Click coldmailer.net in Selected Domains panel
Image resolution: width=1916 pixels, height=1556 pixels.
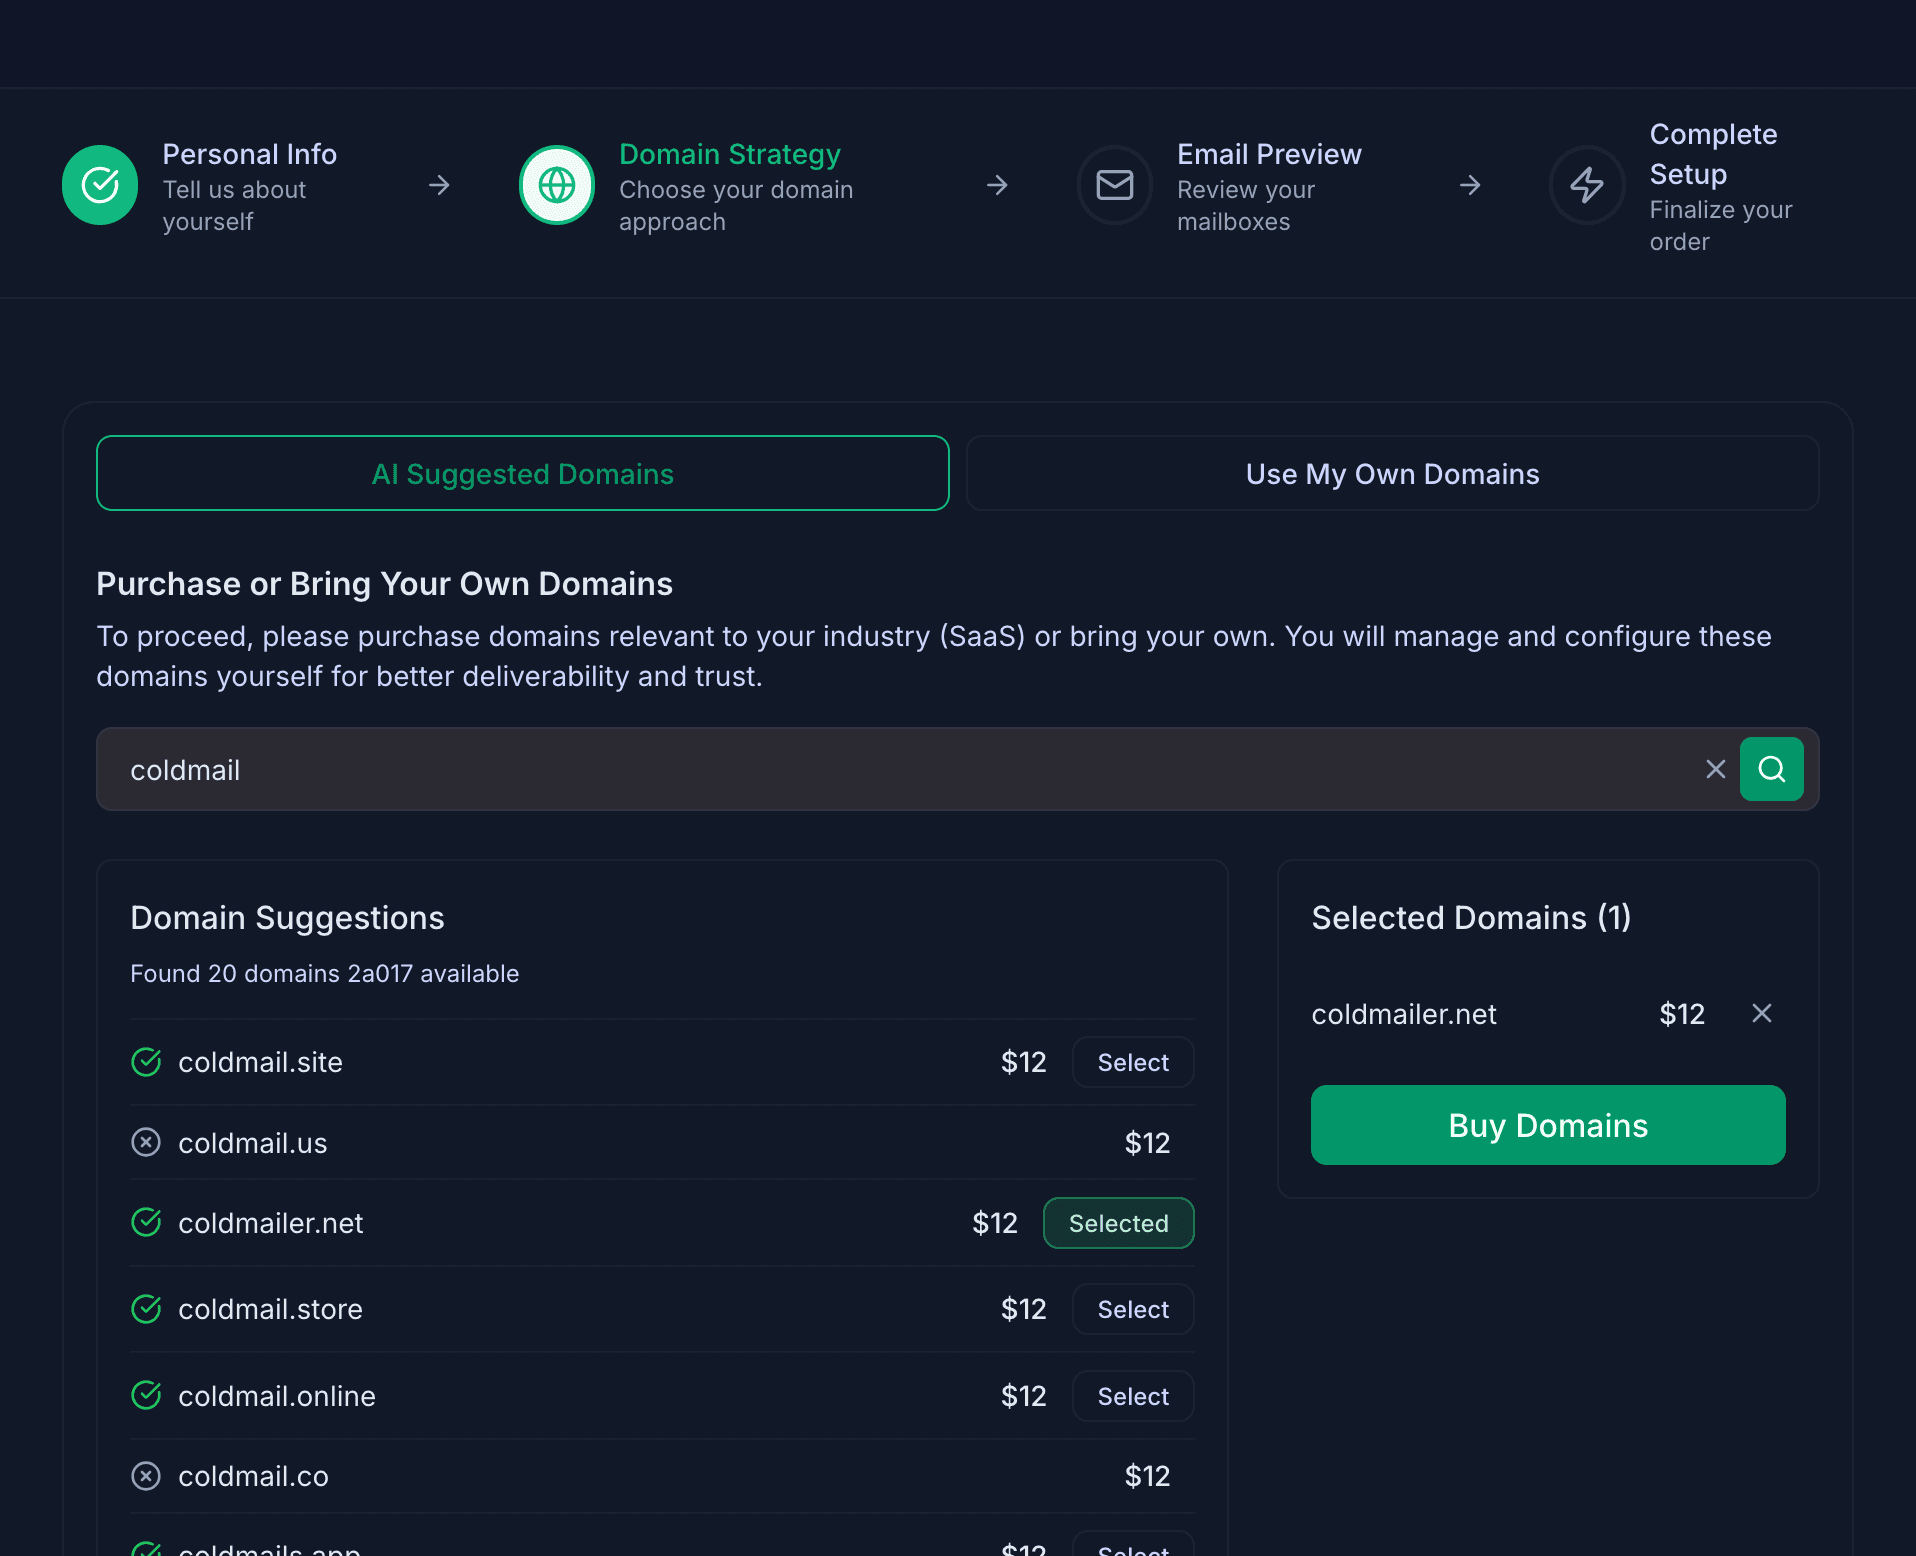[1404, 1014]
